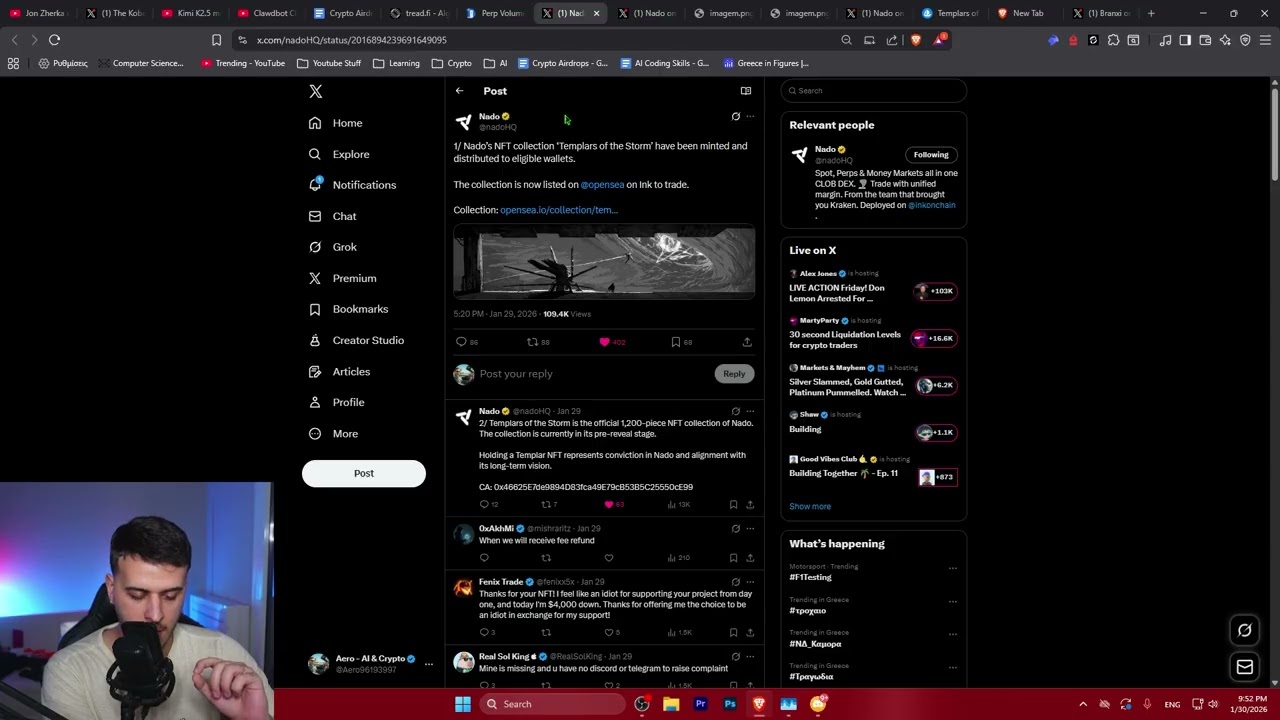Click the zoom magnifier in address bar
The image size is (1280, 720).
pyautogui.click(x=846, y=40)
